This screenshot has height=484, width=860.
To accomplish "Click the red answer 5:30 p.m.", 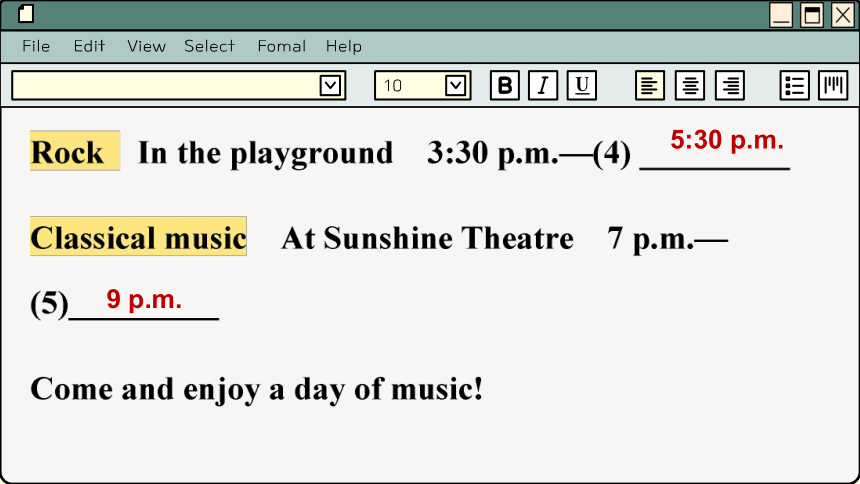I will pyautogui.click(x=727, y=140).
